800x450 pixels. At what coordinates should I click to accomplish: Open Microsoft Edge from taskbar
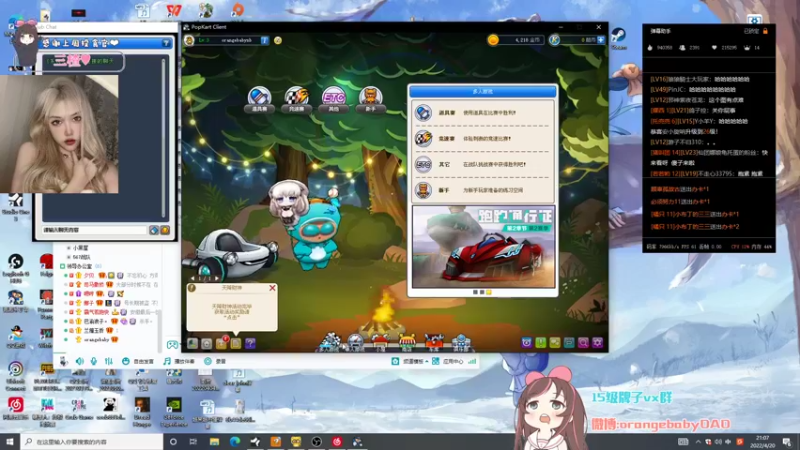(235, 441)
